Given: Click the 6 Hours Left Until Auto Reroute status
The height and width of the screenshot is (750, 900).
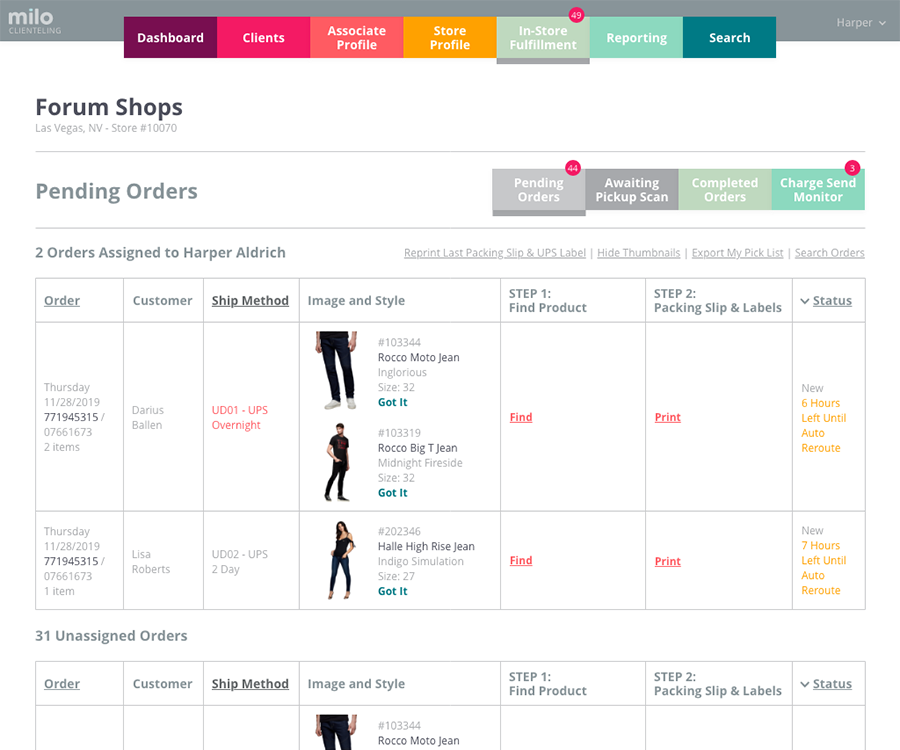Looking at the screenshot, I should click(x=824, y=425).
